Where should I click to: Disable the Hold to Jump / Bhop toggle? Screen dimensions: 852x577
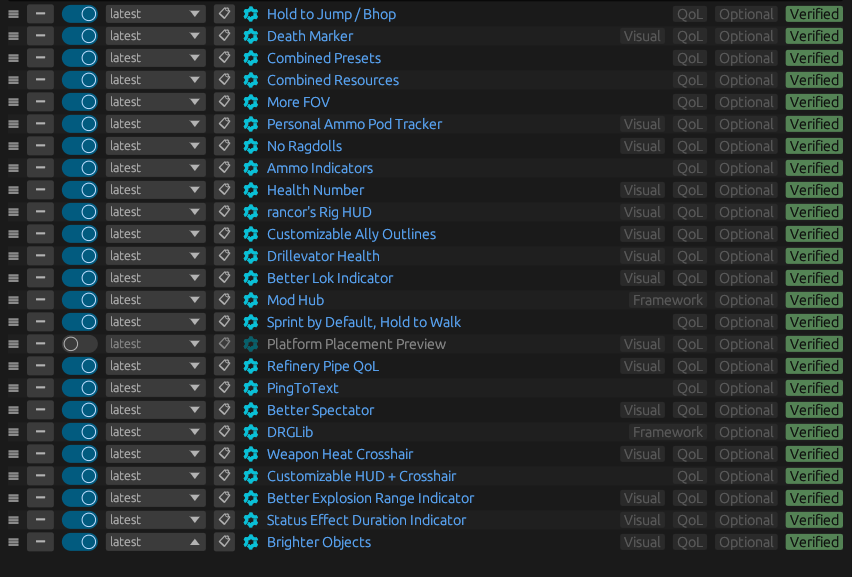[79, 14]
